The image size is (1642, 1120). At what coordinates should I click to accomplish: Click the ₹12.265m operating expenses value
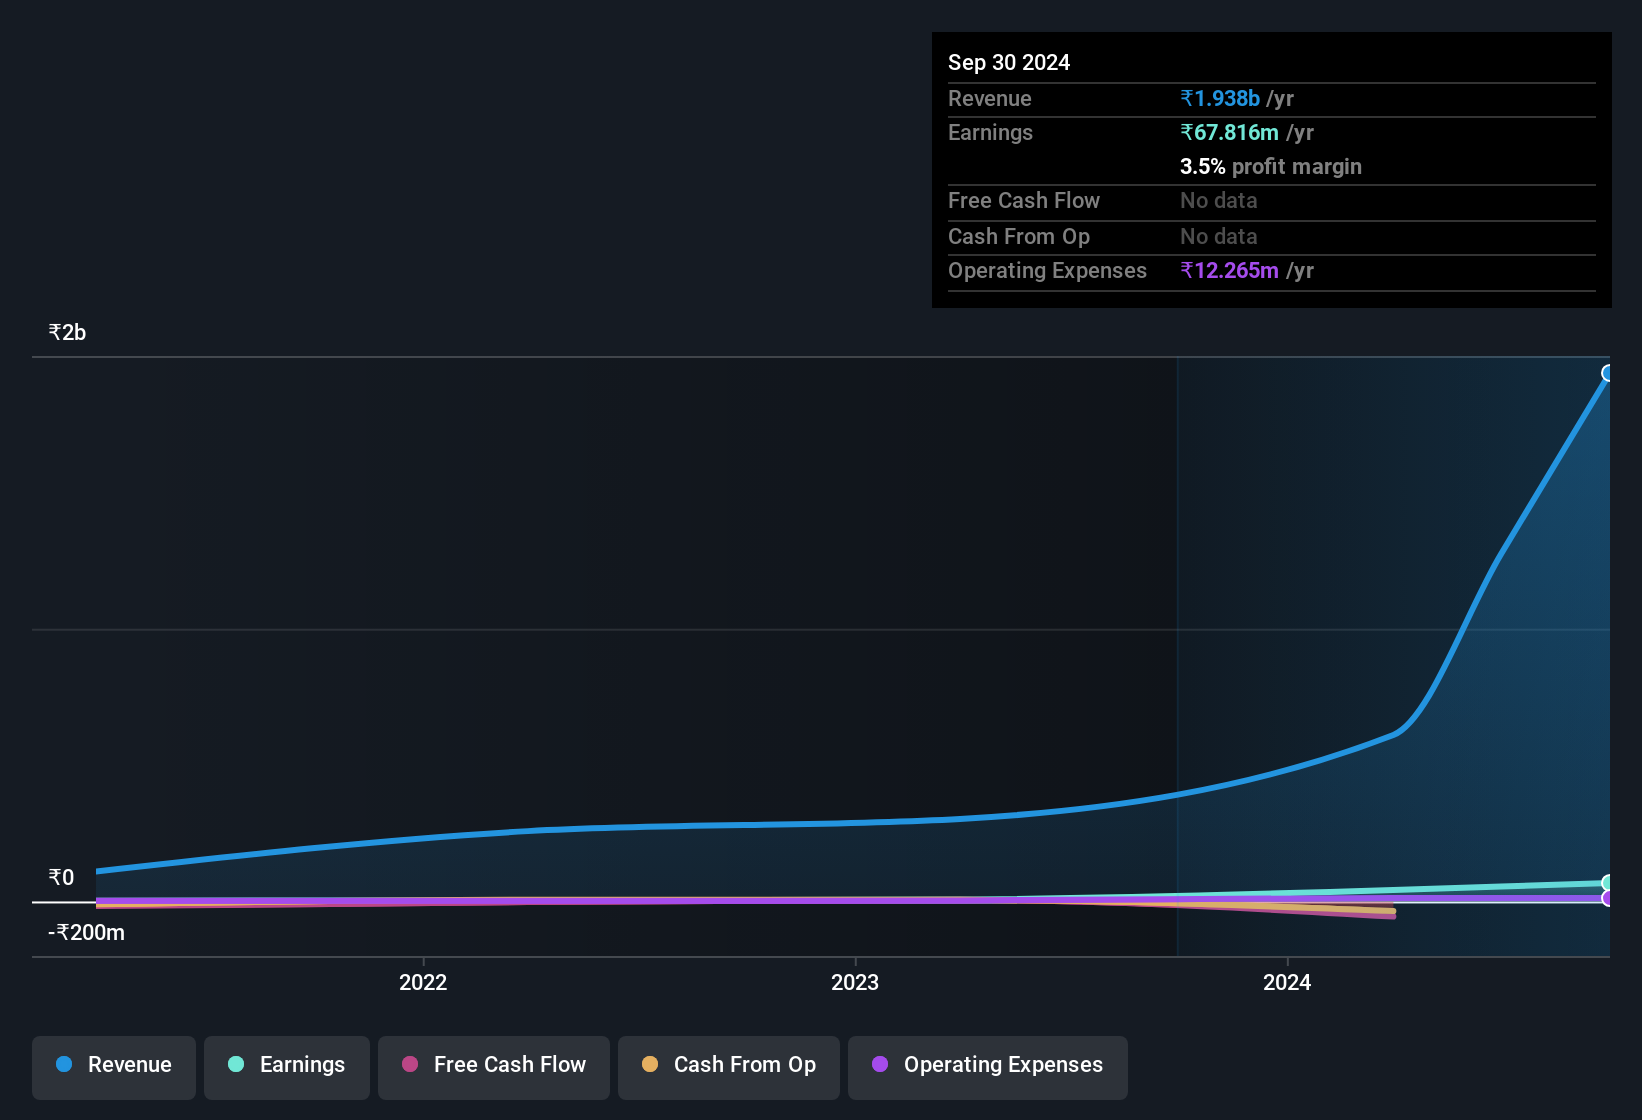click(x=1229, y=270)
